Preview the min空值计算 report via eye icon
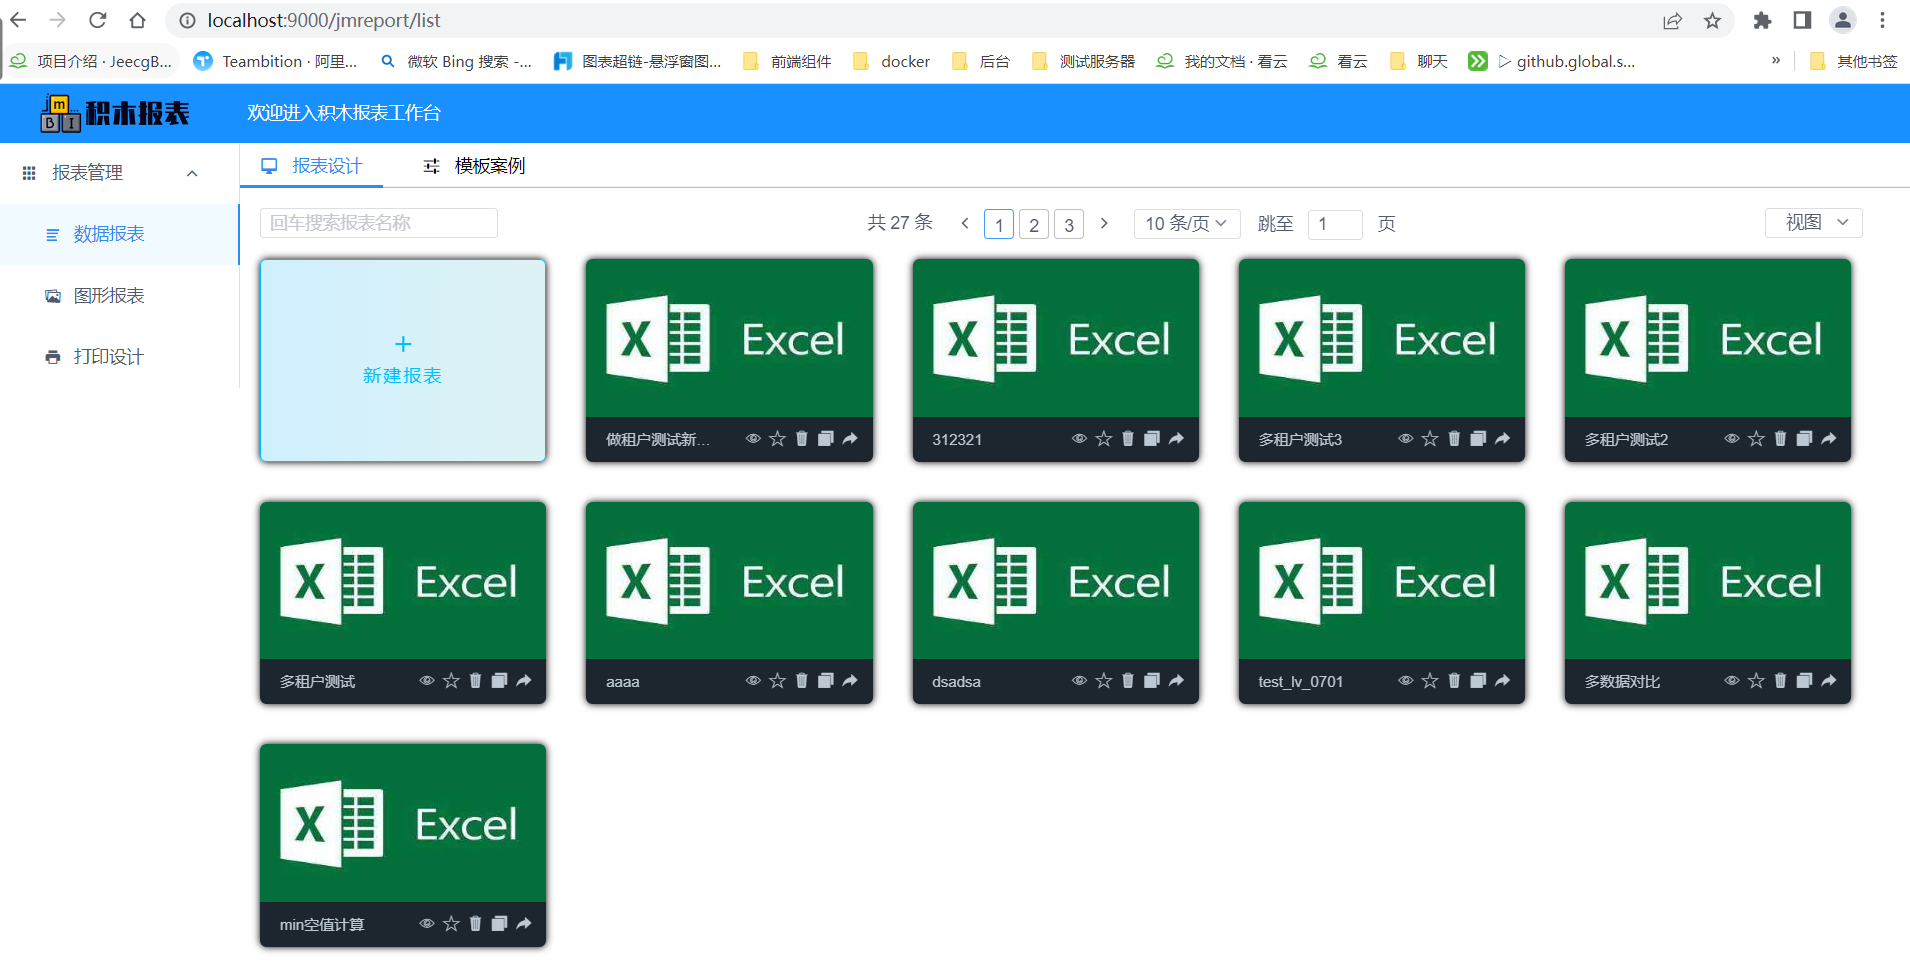The image size is (1910, 963). 427,924
